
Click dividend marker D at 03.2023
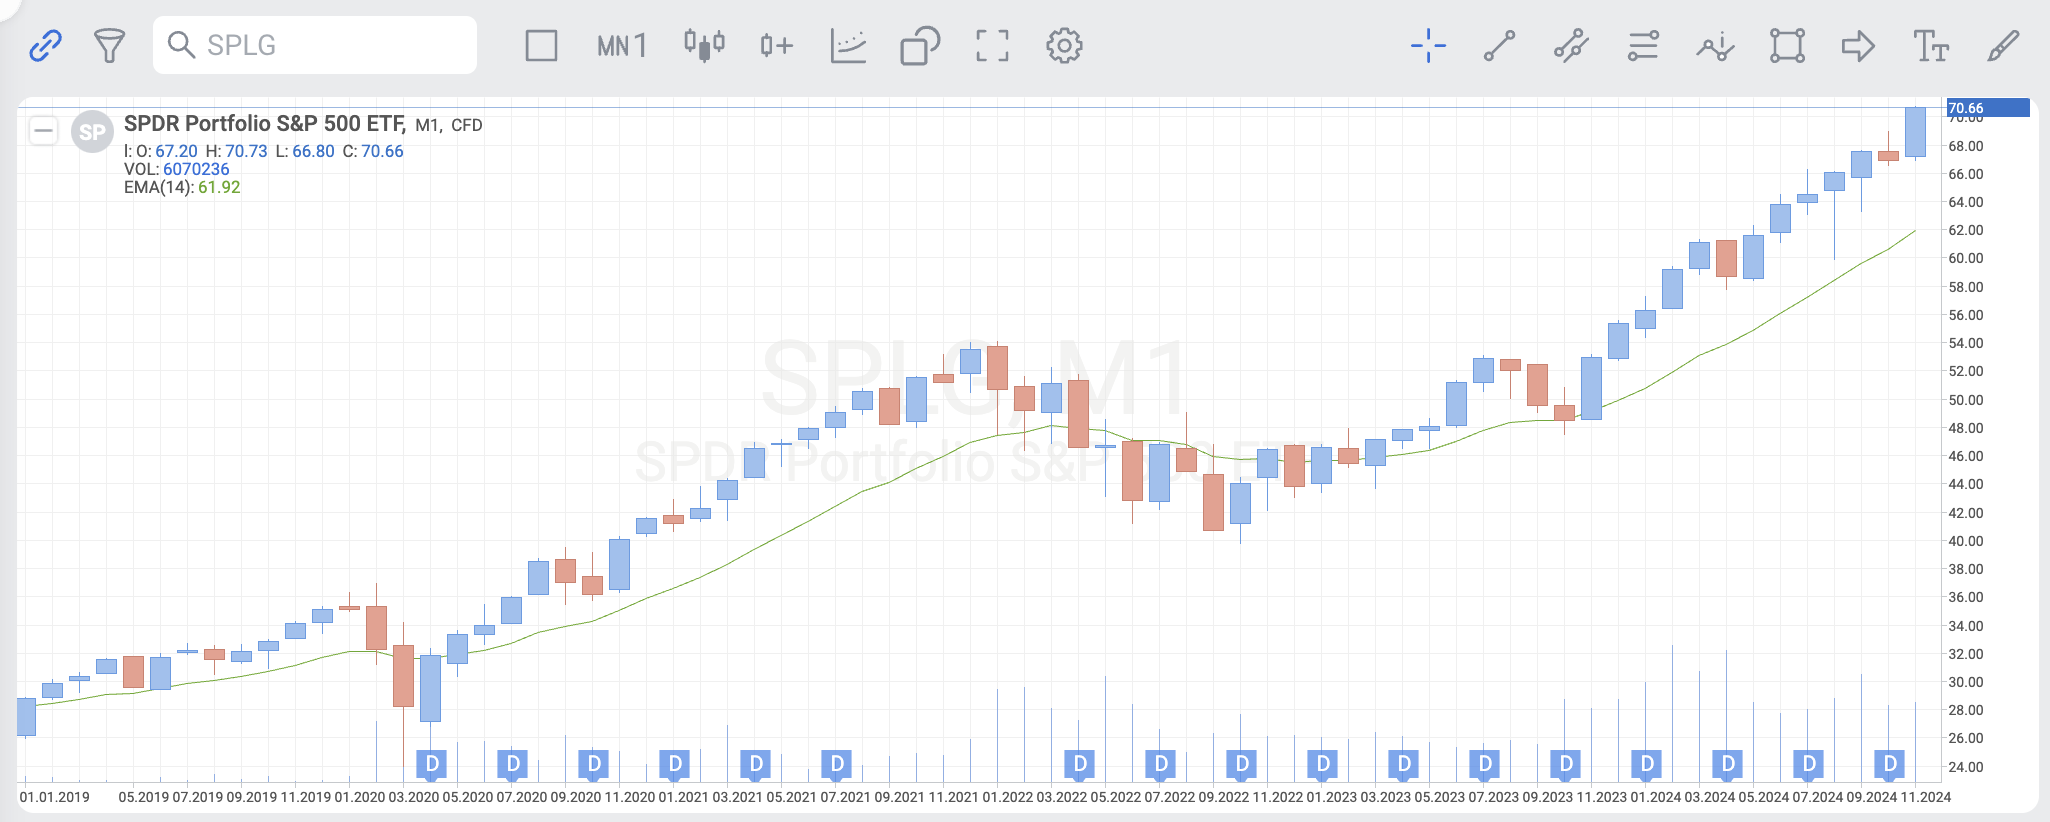(x=1404, y=764)
